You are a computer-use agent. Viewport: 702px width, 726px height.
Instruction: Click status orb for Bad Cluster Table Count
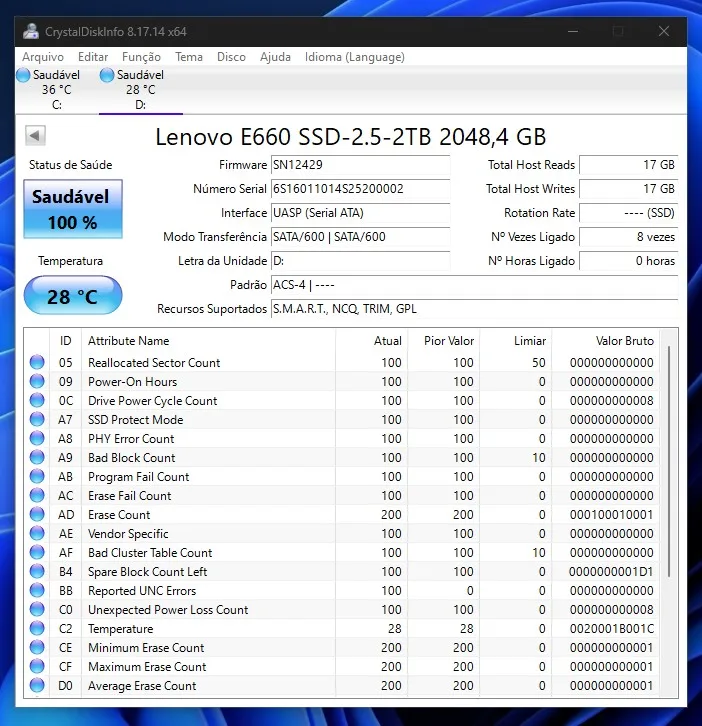[37, 552]
